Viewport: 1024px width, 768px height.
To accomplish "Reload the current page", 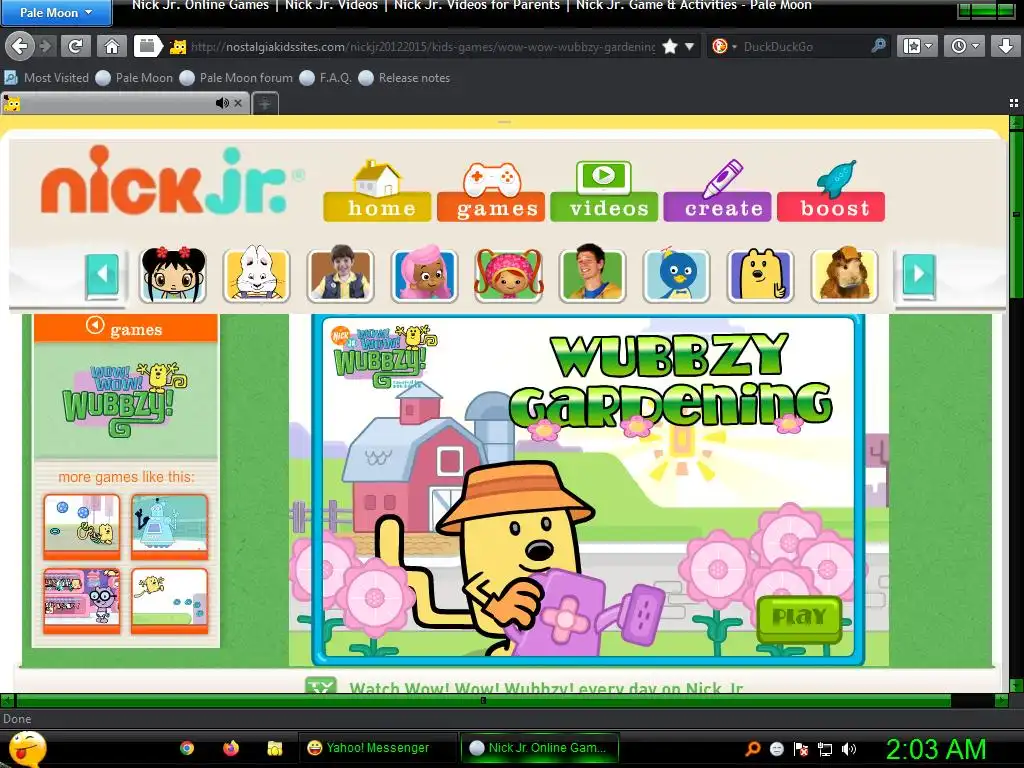I will [x=76, y=46].
